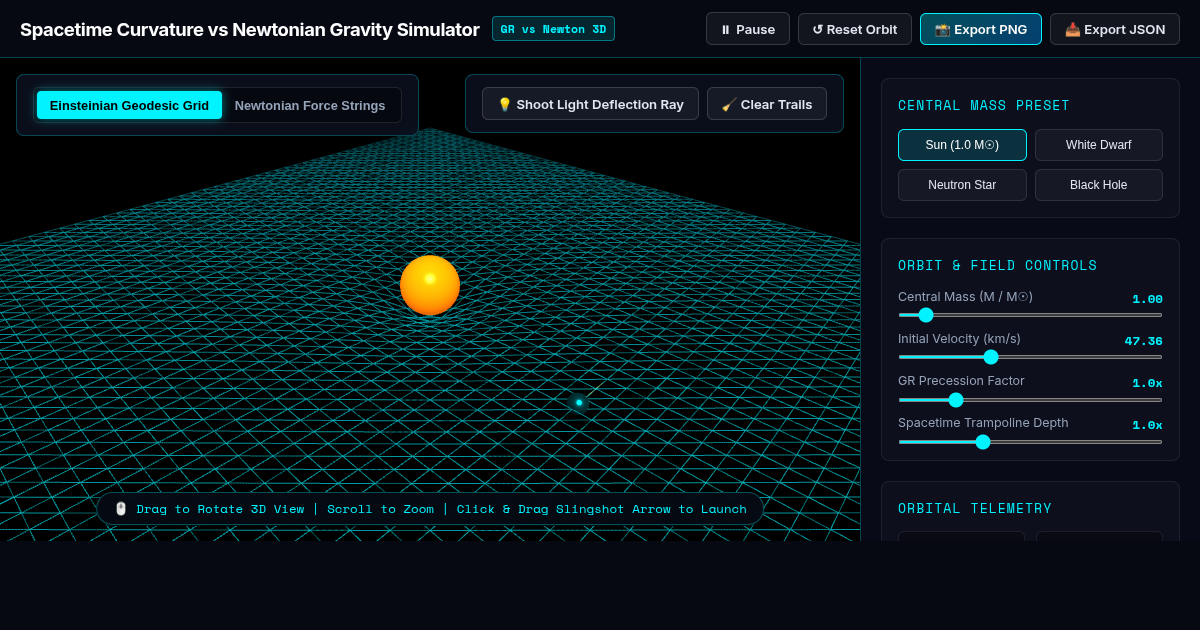Select the Sun (1.0 M☉) preset
This screenshot has height=630, width=1200.
click(962, 145)
